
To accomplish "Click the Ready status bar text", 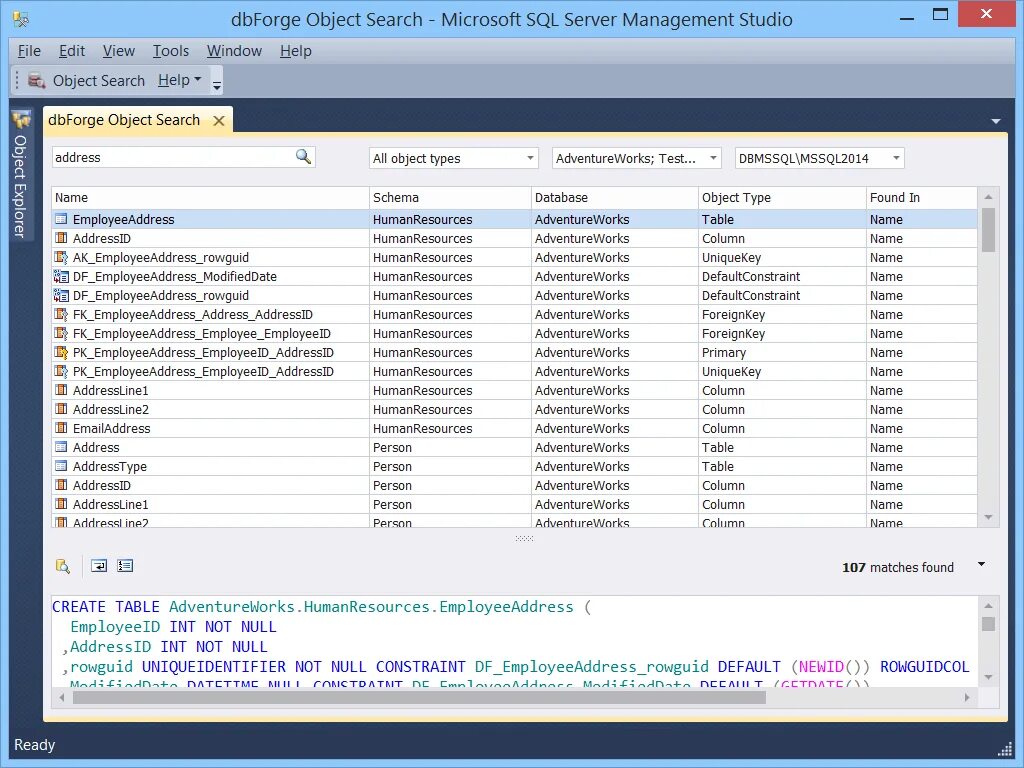I will [35, 745].
